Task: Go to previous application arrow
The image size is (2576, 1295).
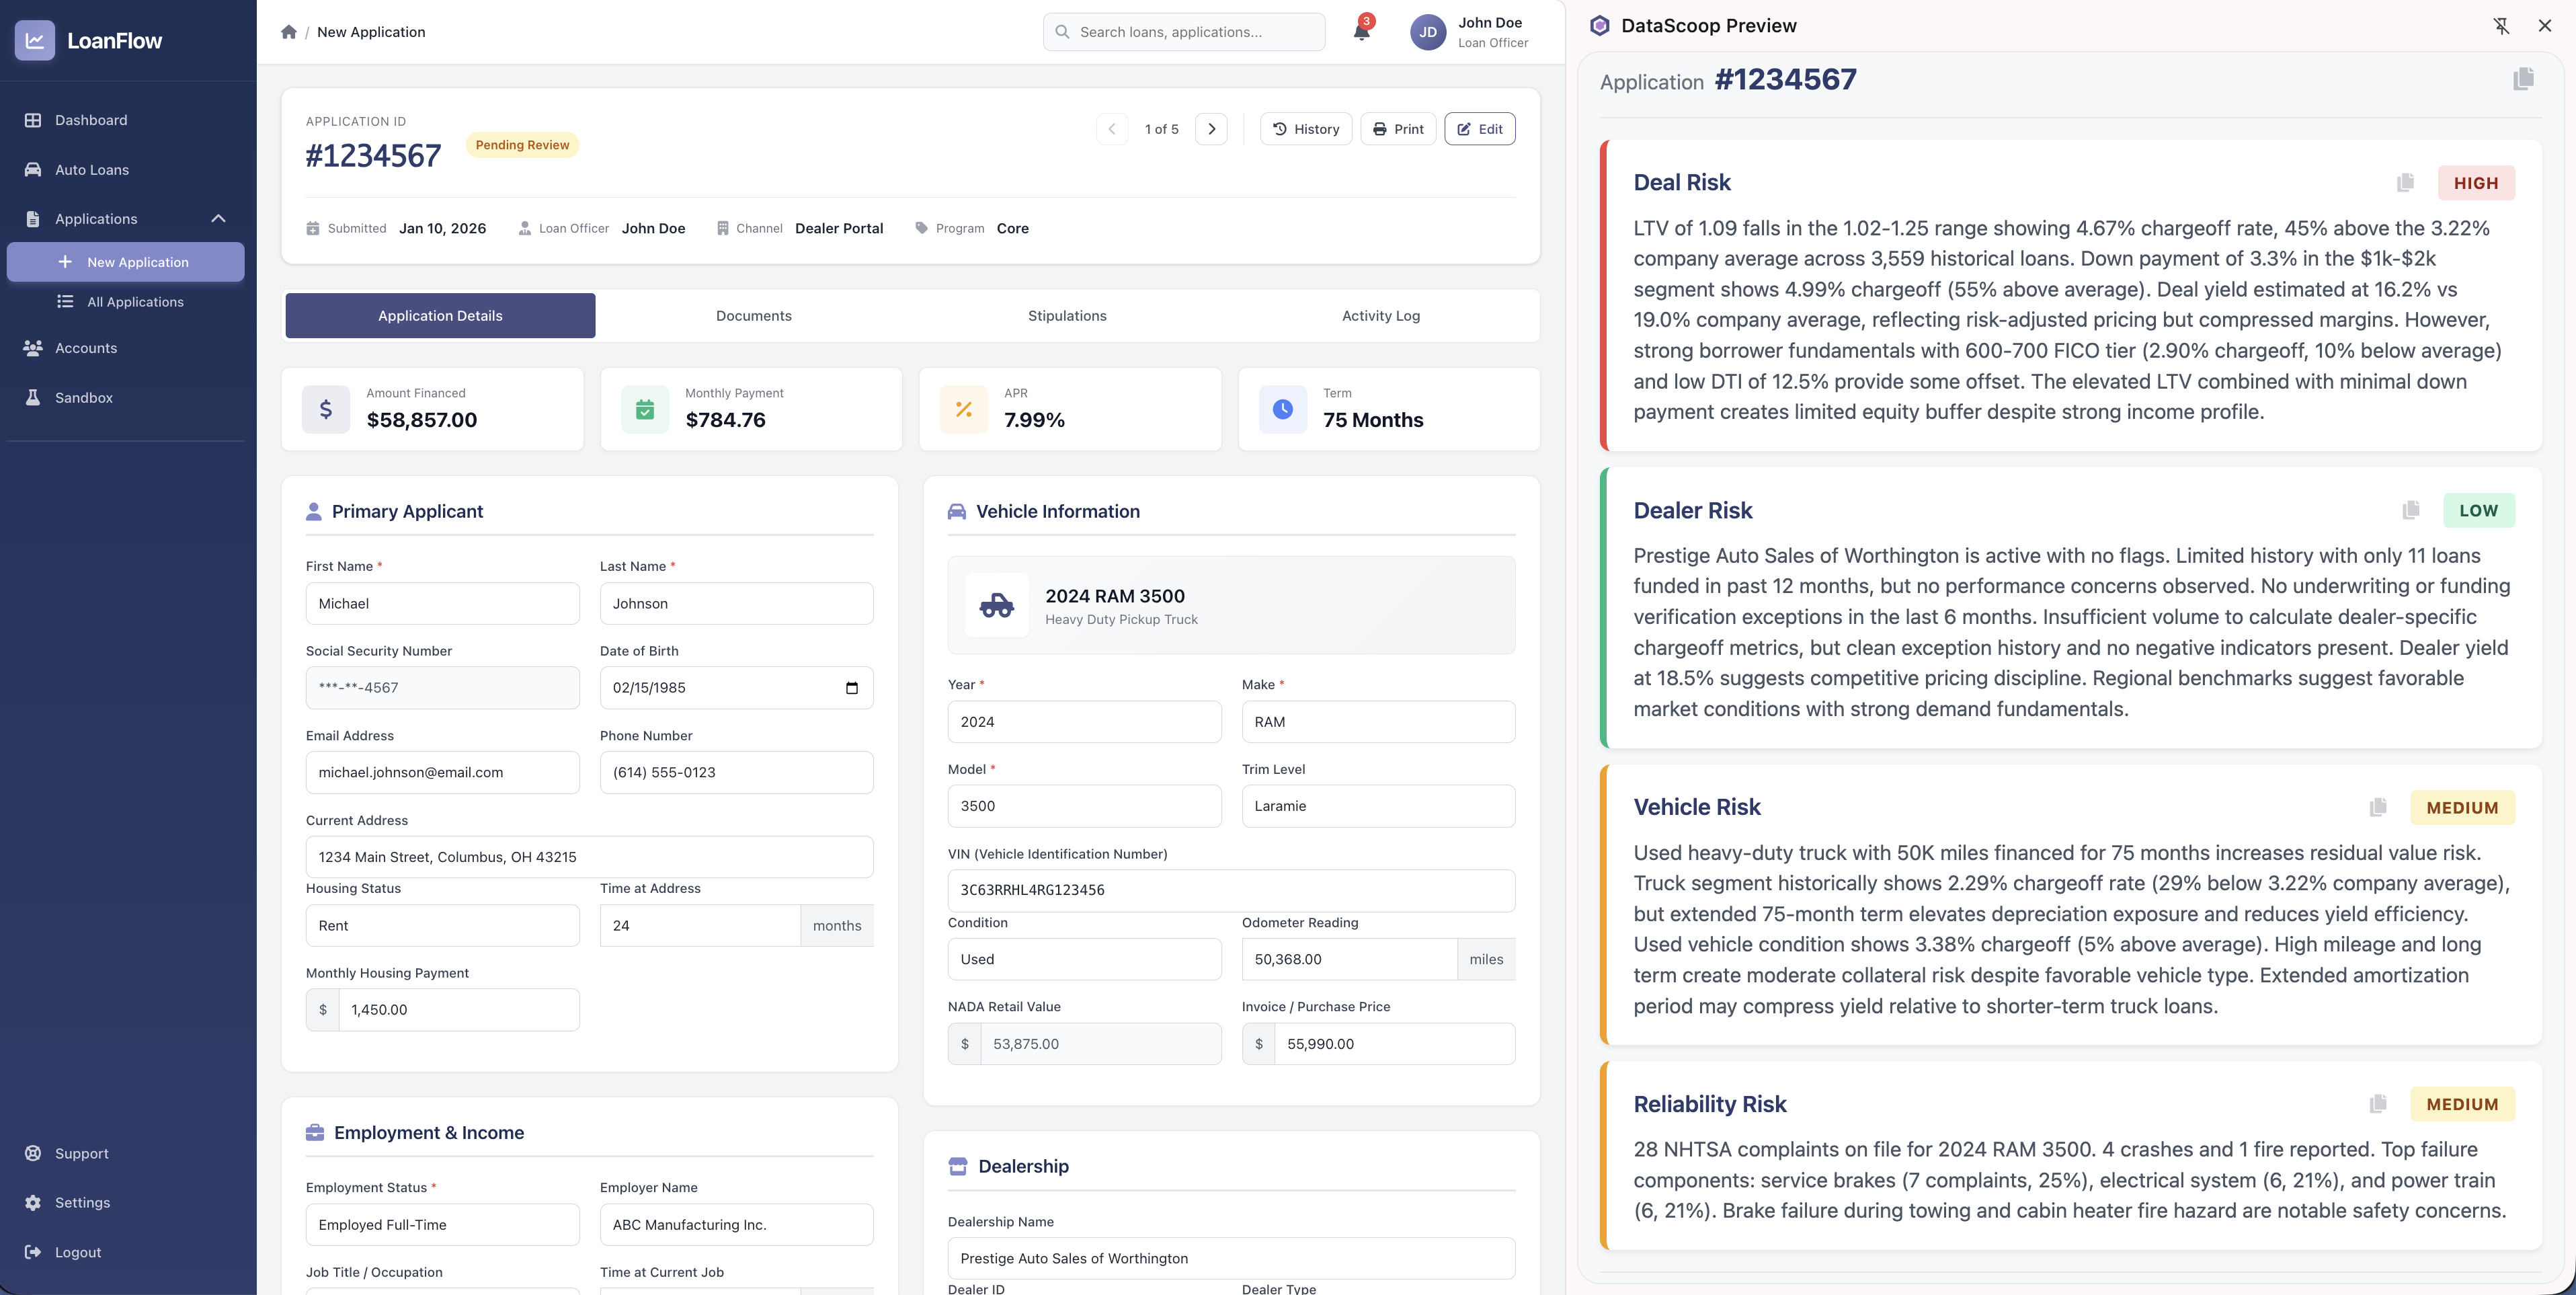Action: tap(1112, 129)
